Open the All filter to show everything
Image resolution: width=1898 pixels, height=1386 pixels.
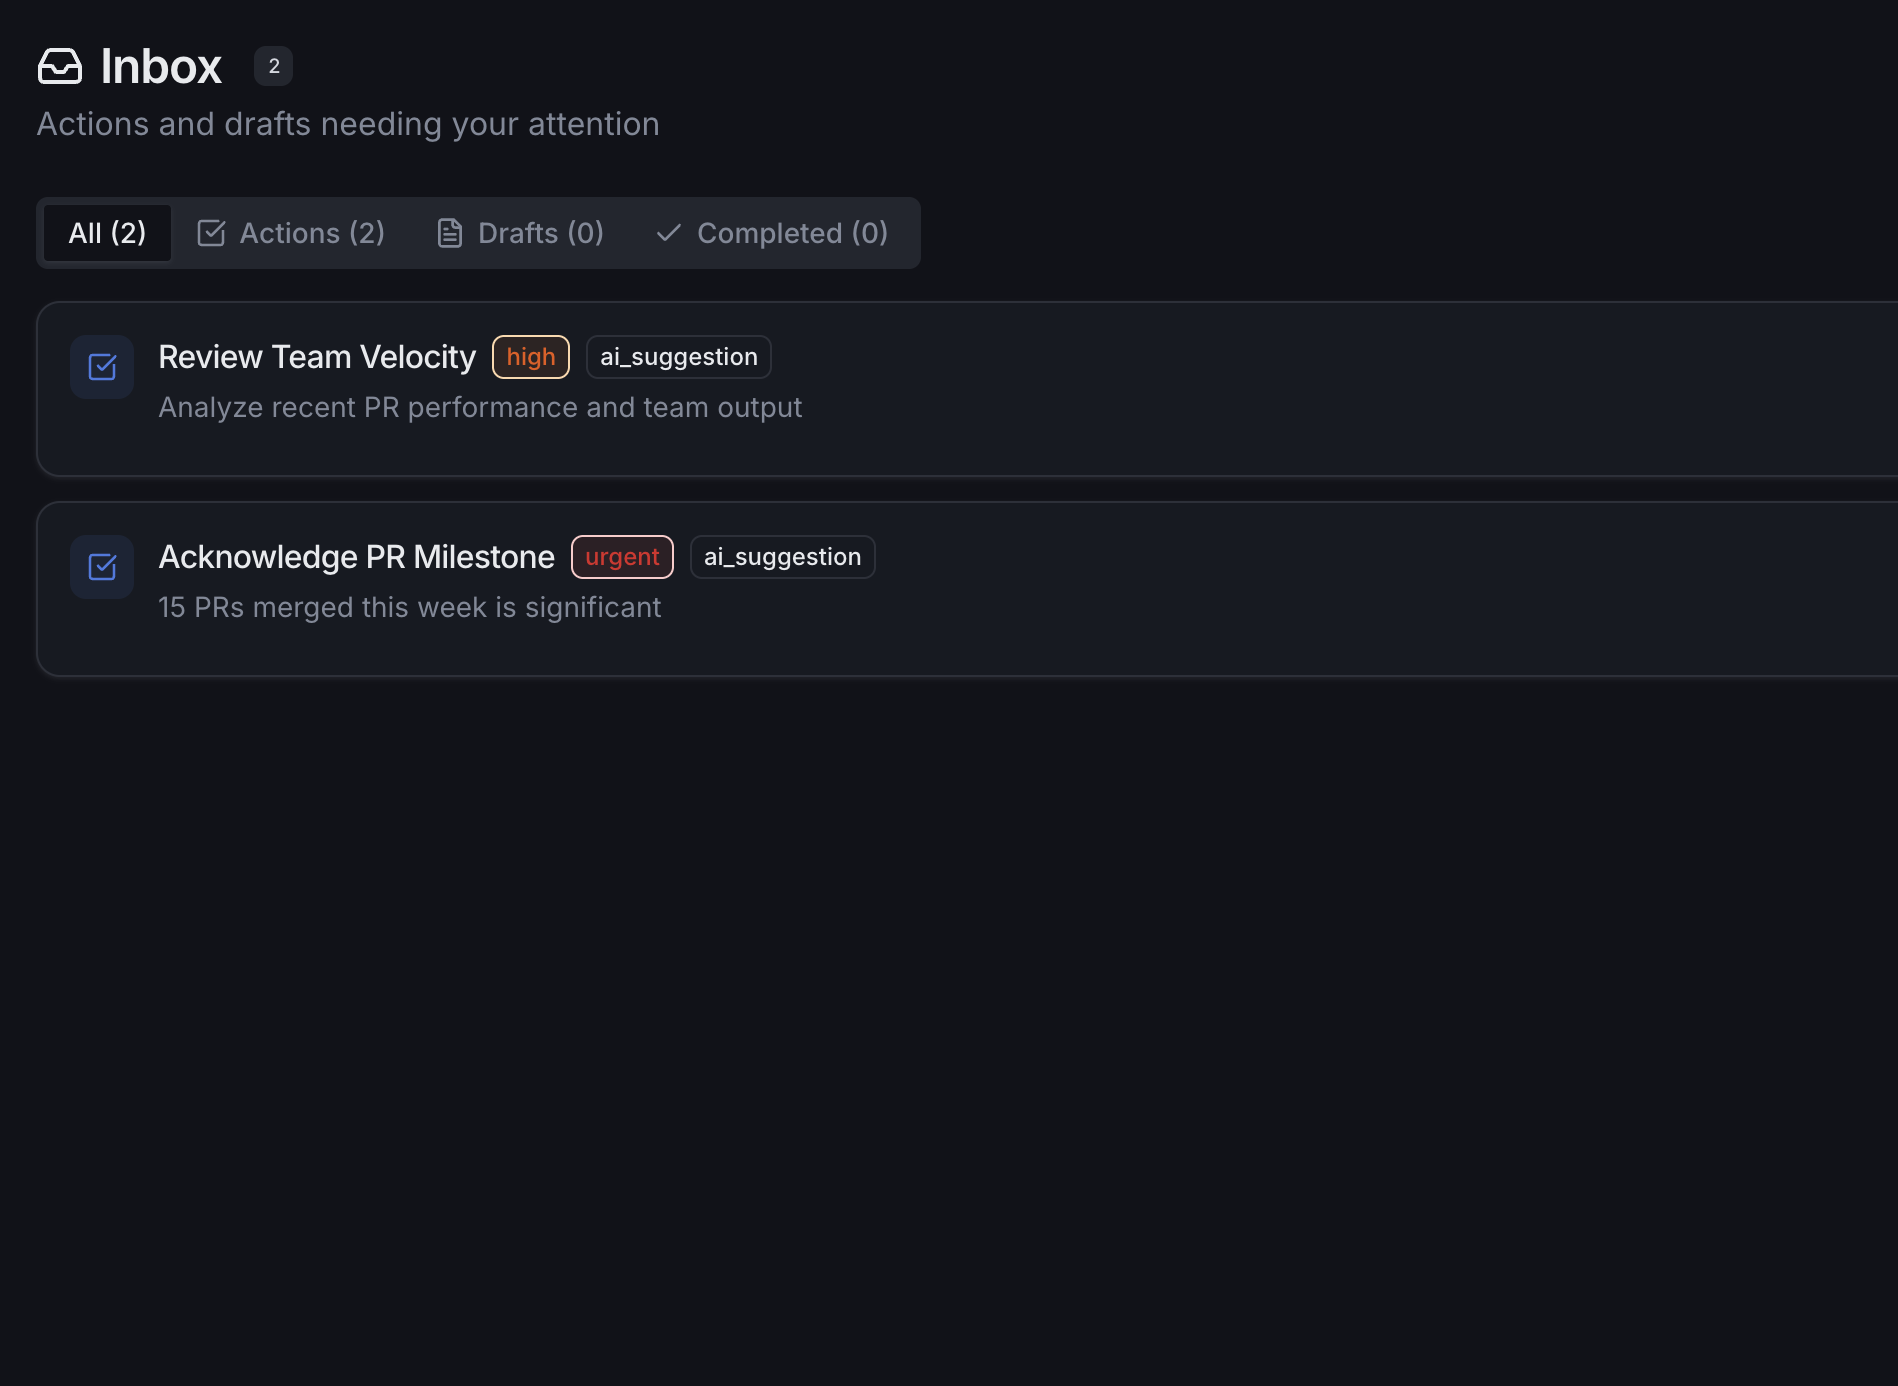point(106,232)
